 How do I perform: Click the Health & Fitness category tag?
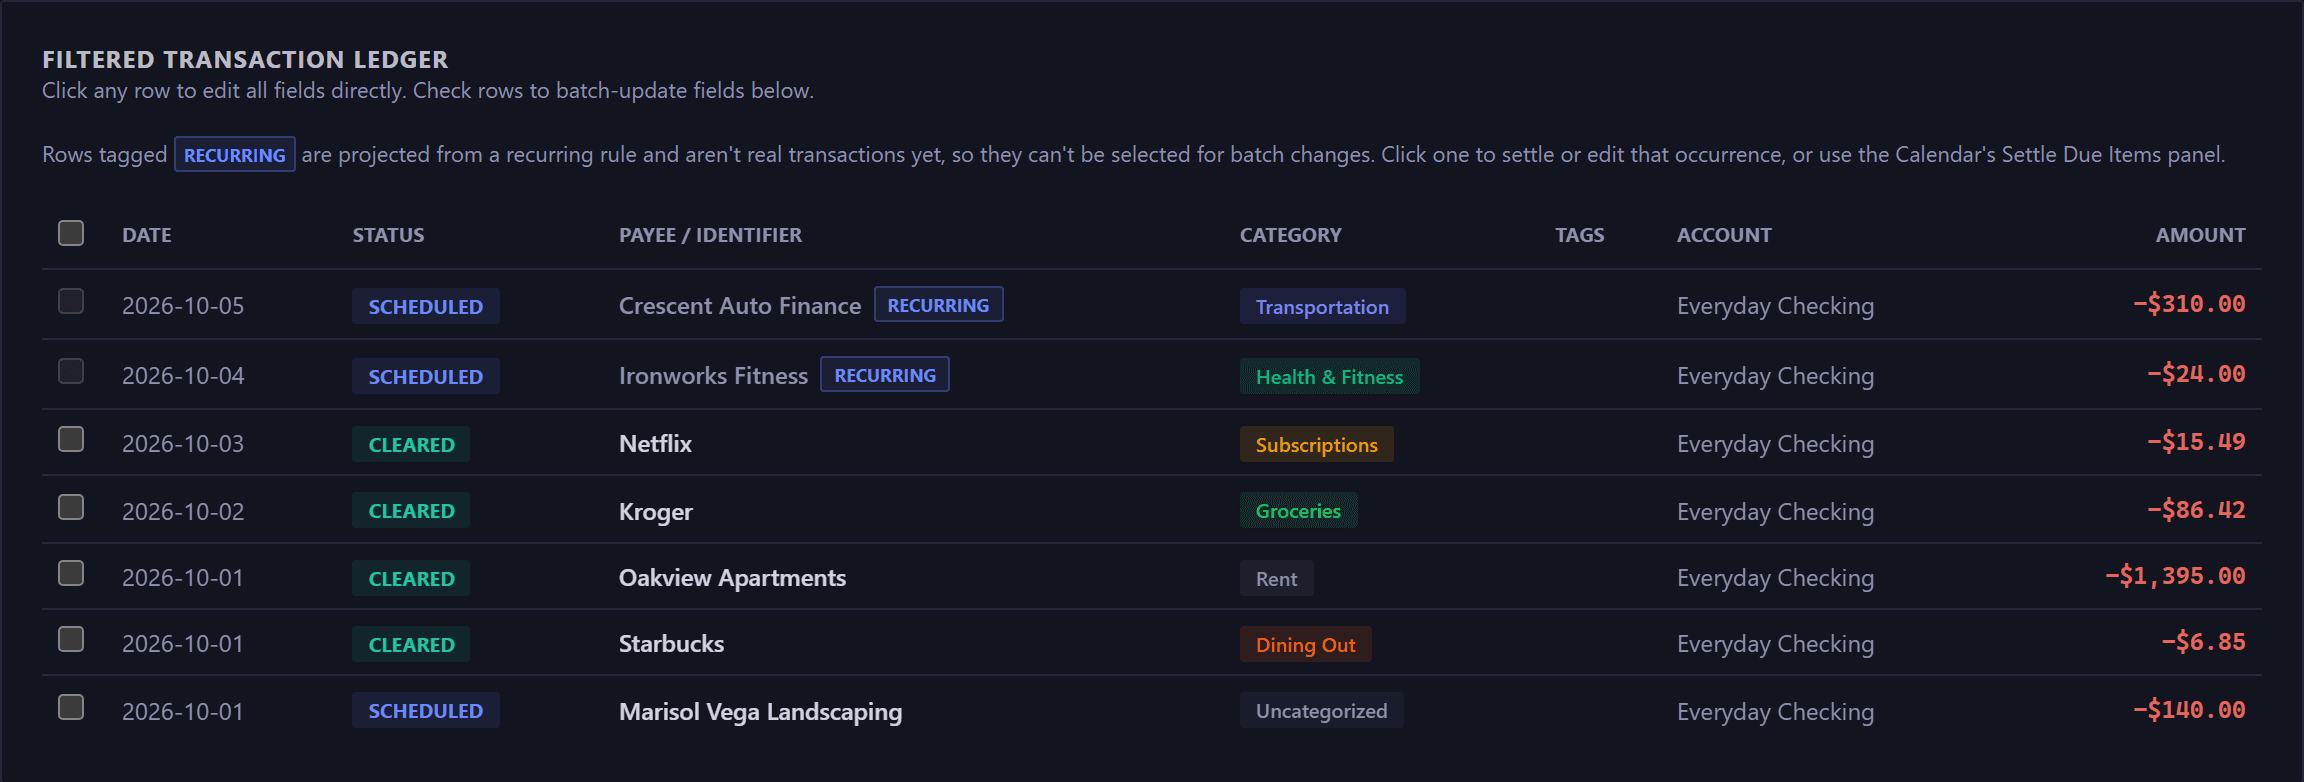(1329, 377)
